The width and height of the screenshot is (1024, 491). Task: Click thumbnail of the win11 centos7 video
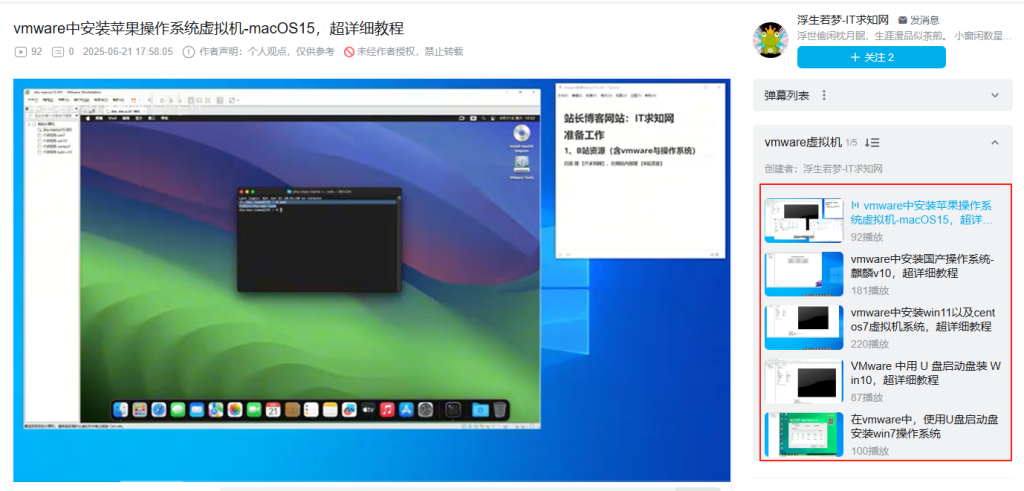(x=804, y=327)
